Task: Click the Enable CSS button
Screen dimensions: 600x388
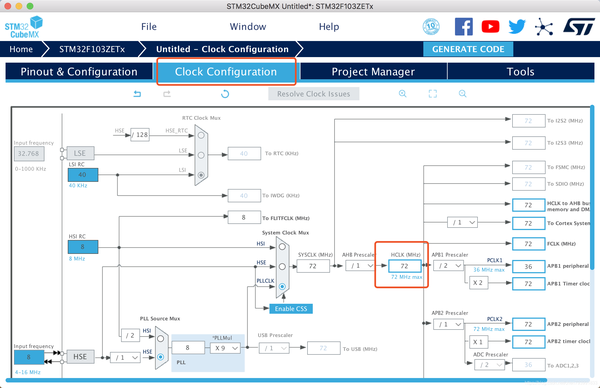Action: coord(291,309)
